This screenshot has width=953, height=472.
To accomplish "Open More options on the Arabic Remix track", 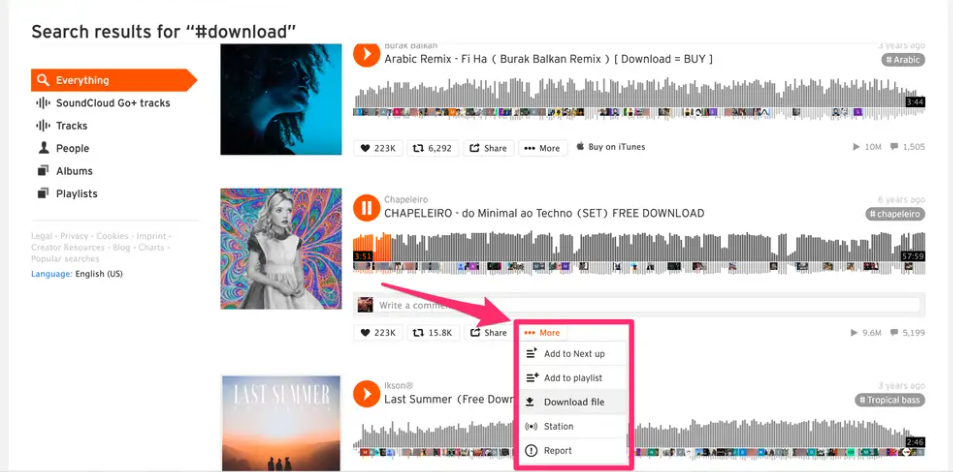I will (x=543, y=148).
